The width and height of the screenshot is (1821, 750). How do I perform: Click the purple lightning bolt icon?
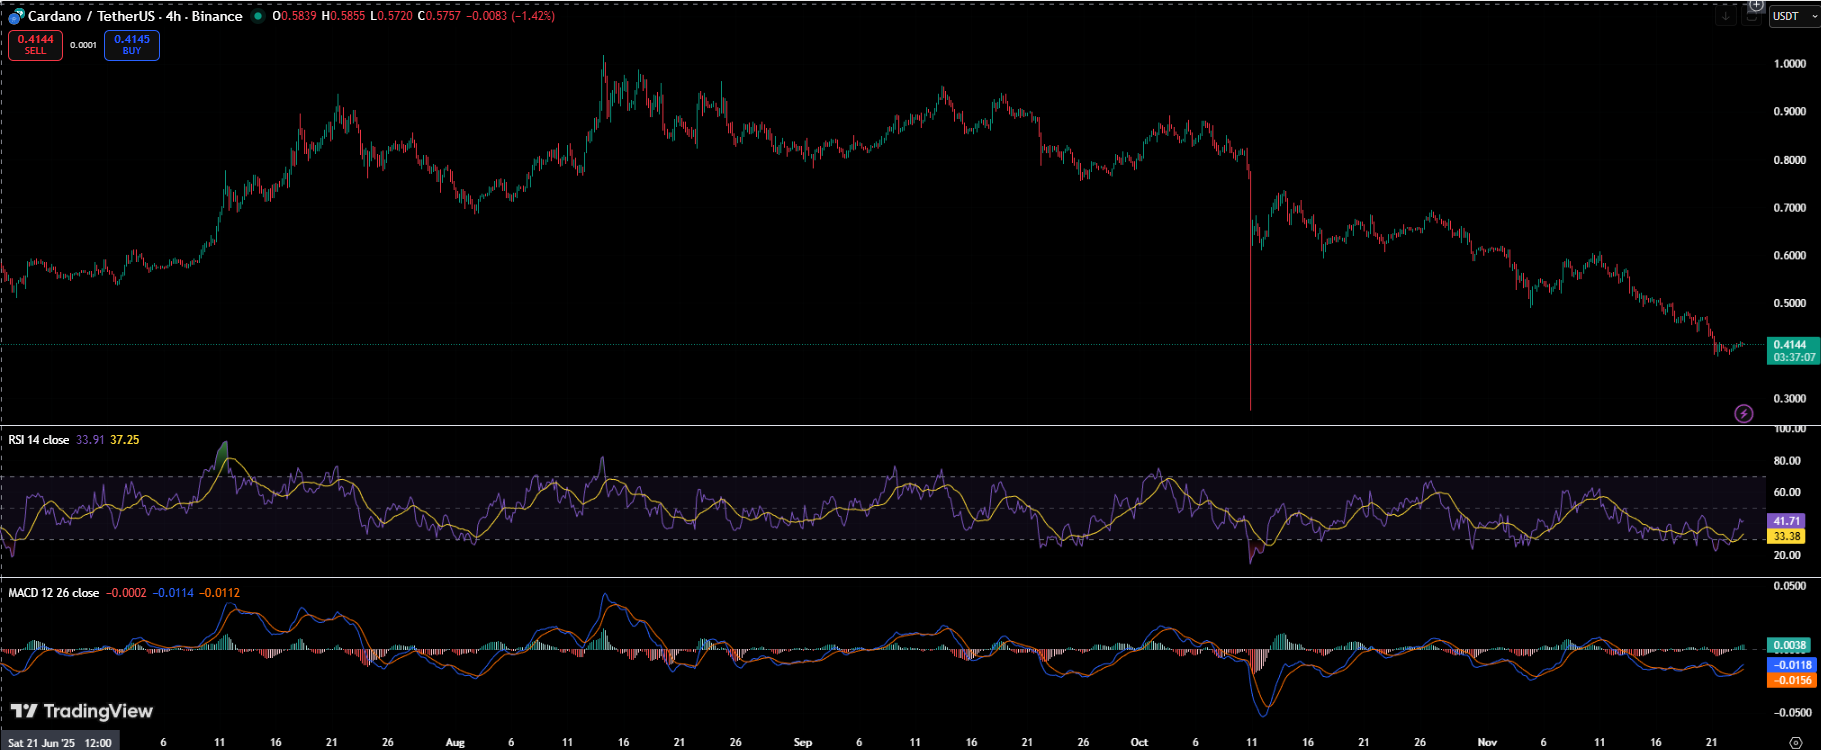pyautogui.click(x=1743, y=413)
